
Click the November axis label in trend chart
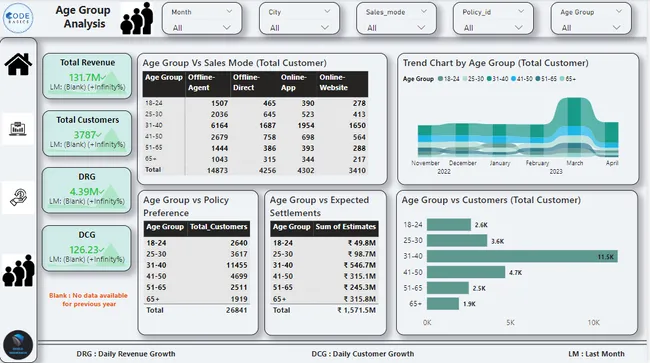(x=425, y=163)
